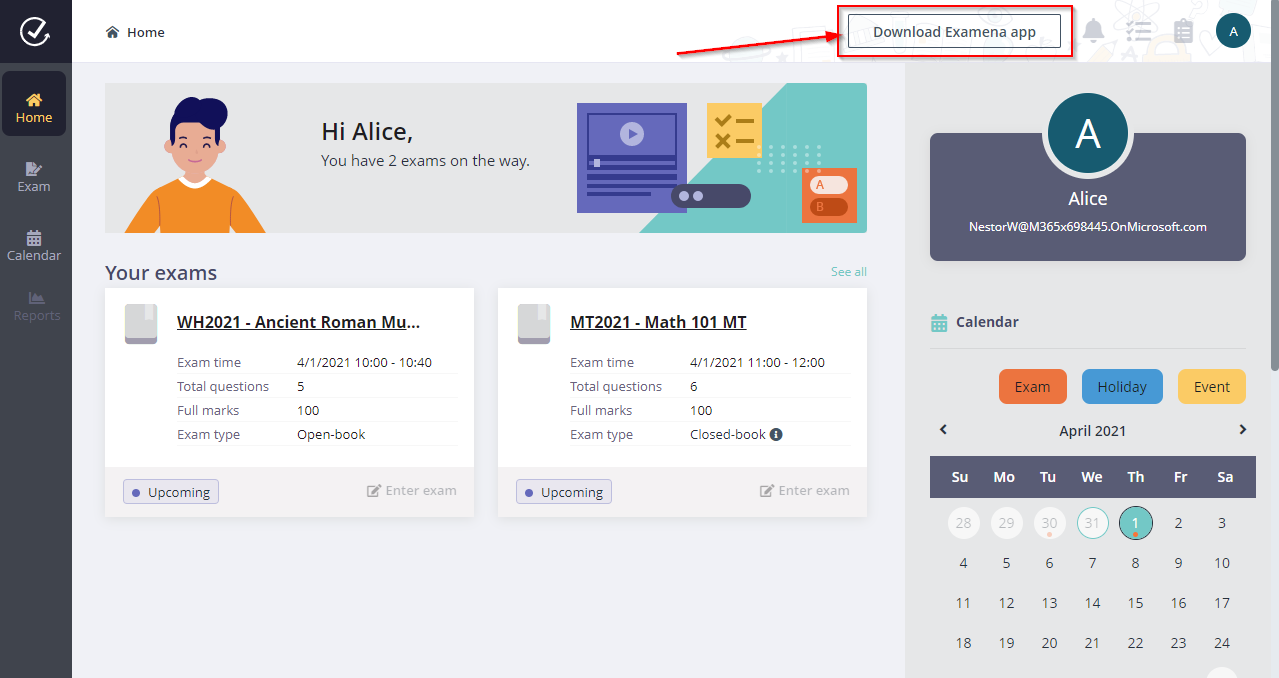Go to previous month in calendar
1279x678 pixels.
point(943,430)
